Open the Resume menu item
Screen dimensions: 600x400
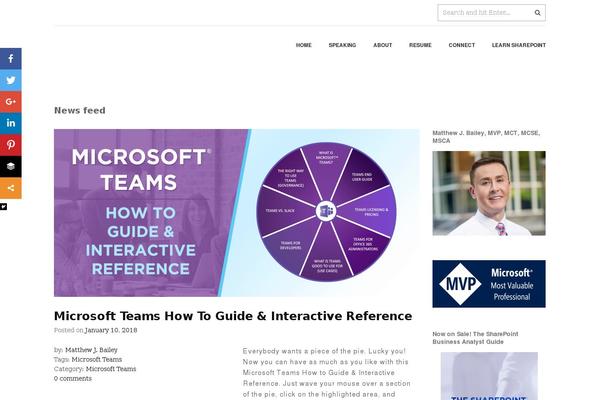coord(420,45)
